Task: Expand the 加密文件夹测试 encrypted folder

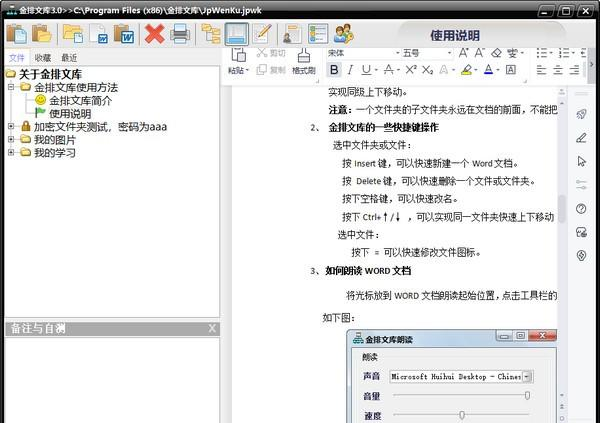Action: [x=11, y=126]
